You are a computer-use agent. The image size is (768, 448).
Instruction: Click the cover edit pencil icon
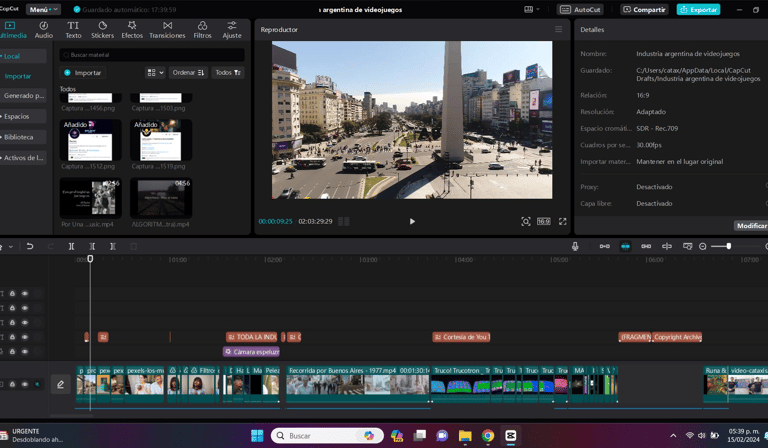(x=61, y=384)
